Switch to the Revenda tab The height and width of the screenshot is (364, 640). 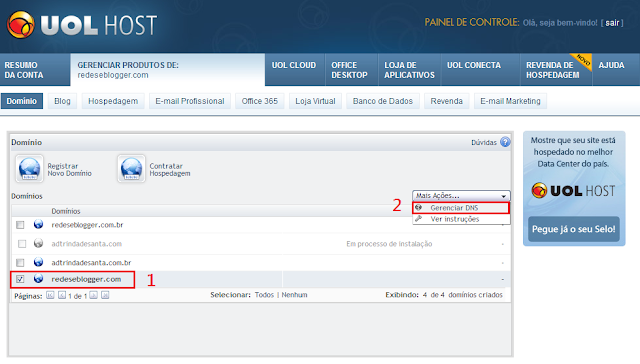447,101
